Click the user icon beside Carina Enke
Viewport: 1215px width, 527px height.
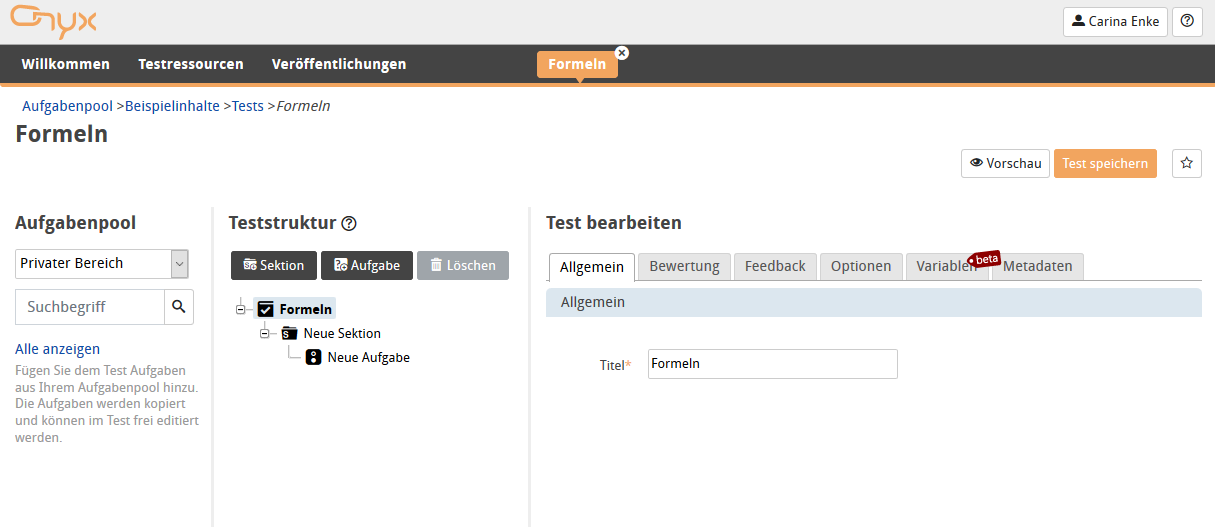pyautogui.click(x=1078, y=21)
